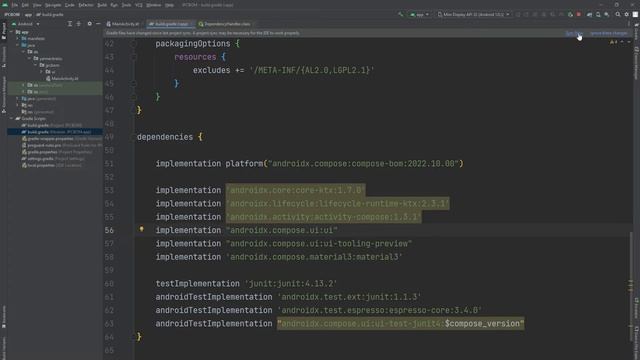This screenshot has height=360, width=640.
Task: Open Search Everywhere magnifier icon
Action: [x=618, y=14]
